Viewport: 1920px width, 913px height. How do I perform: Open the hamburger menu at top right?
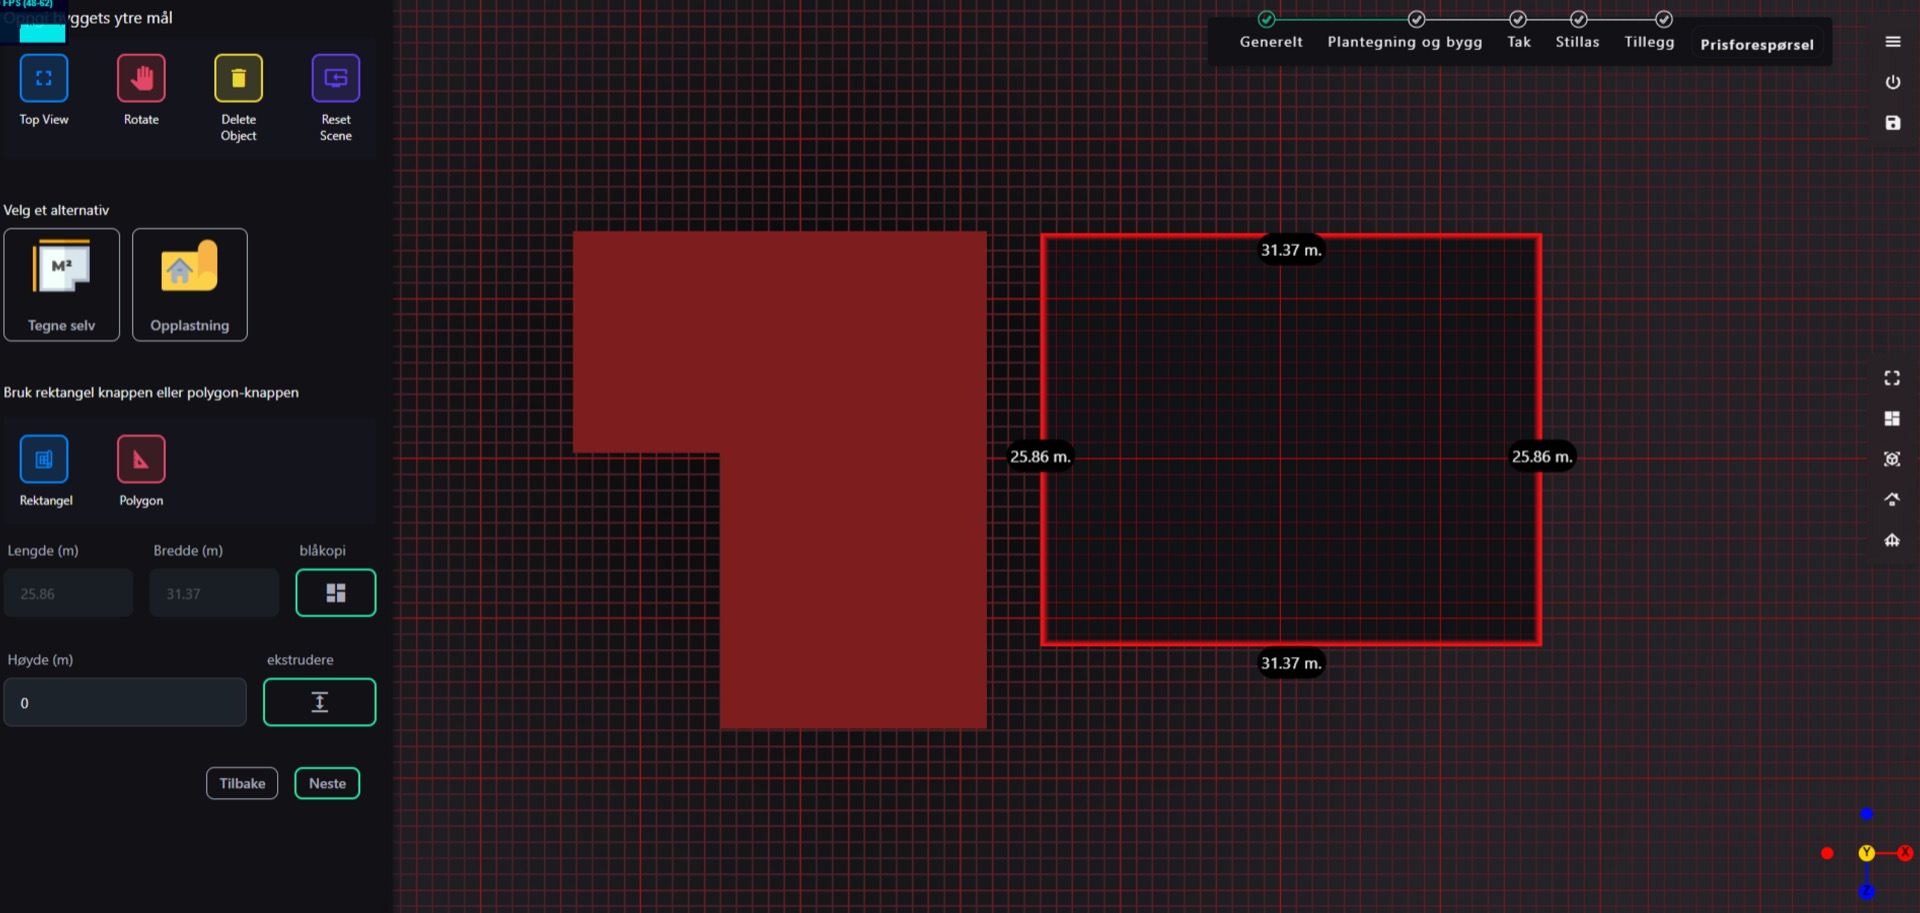coord(1892,42)
